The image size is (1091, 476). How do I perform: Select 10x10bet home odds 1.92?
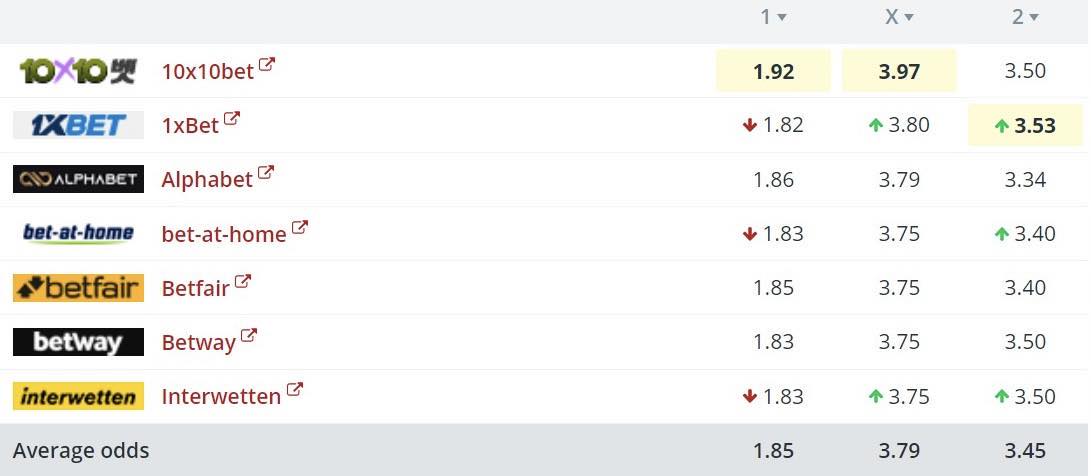773,71
